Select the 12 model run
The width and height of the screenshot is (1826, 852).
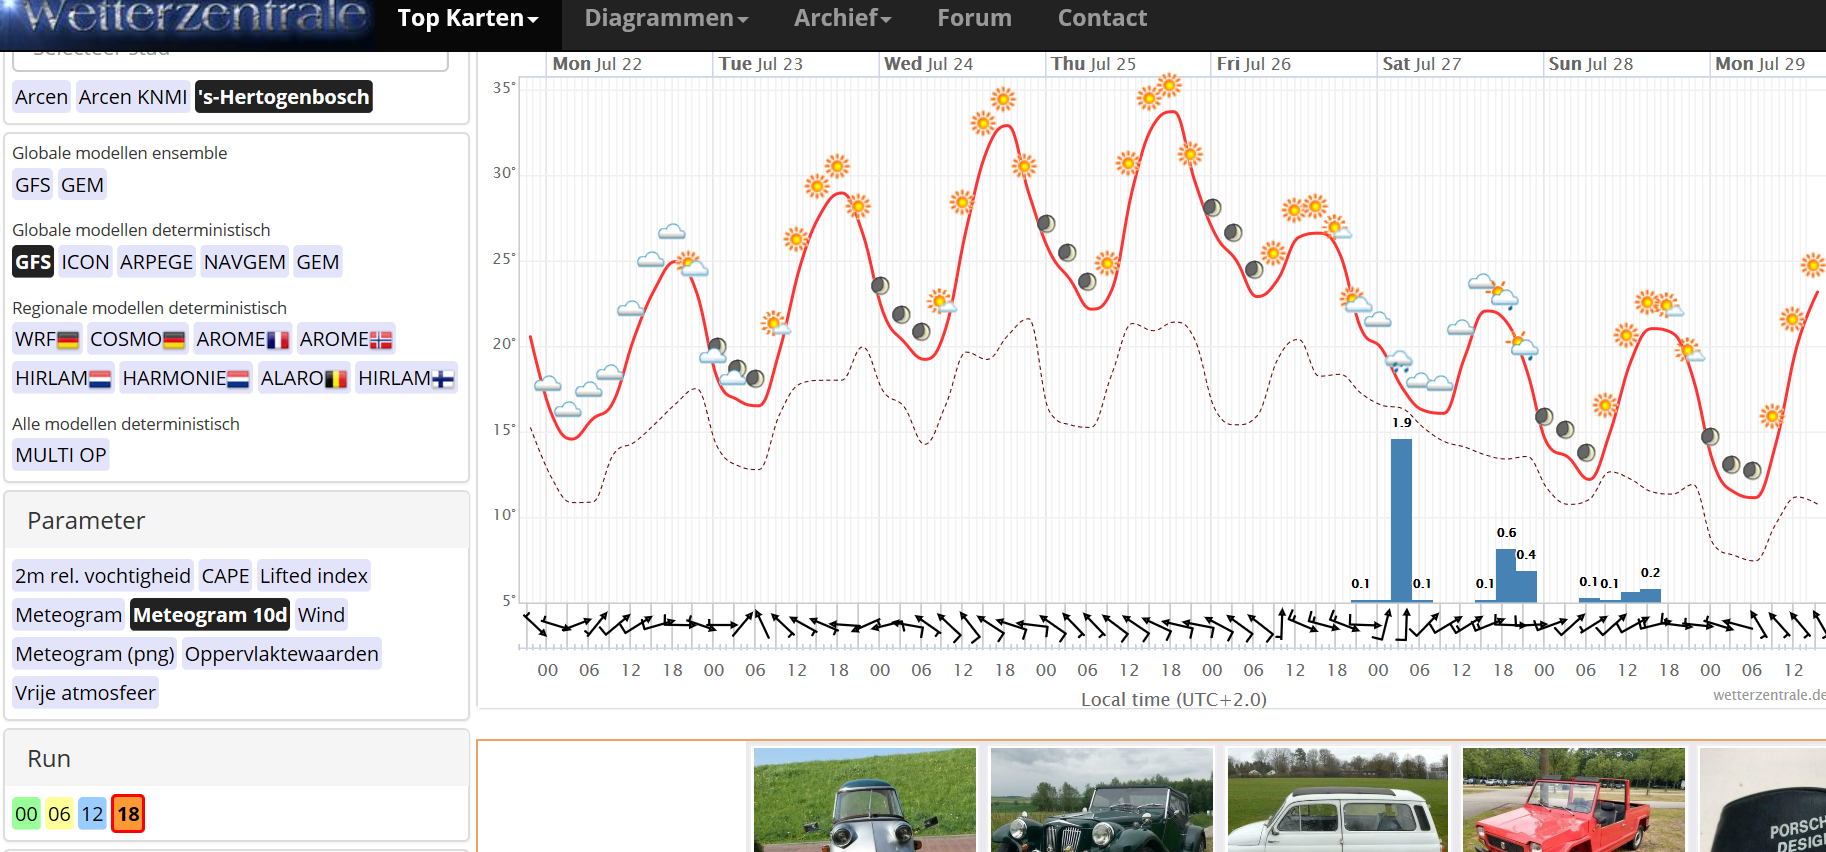(x=92, y=814)
